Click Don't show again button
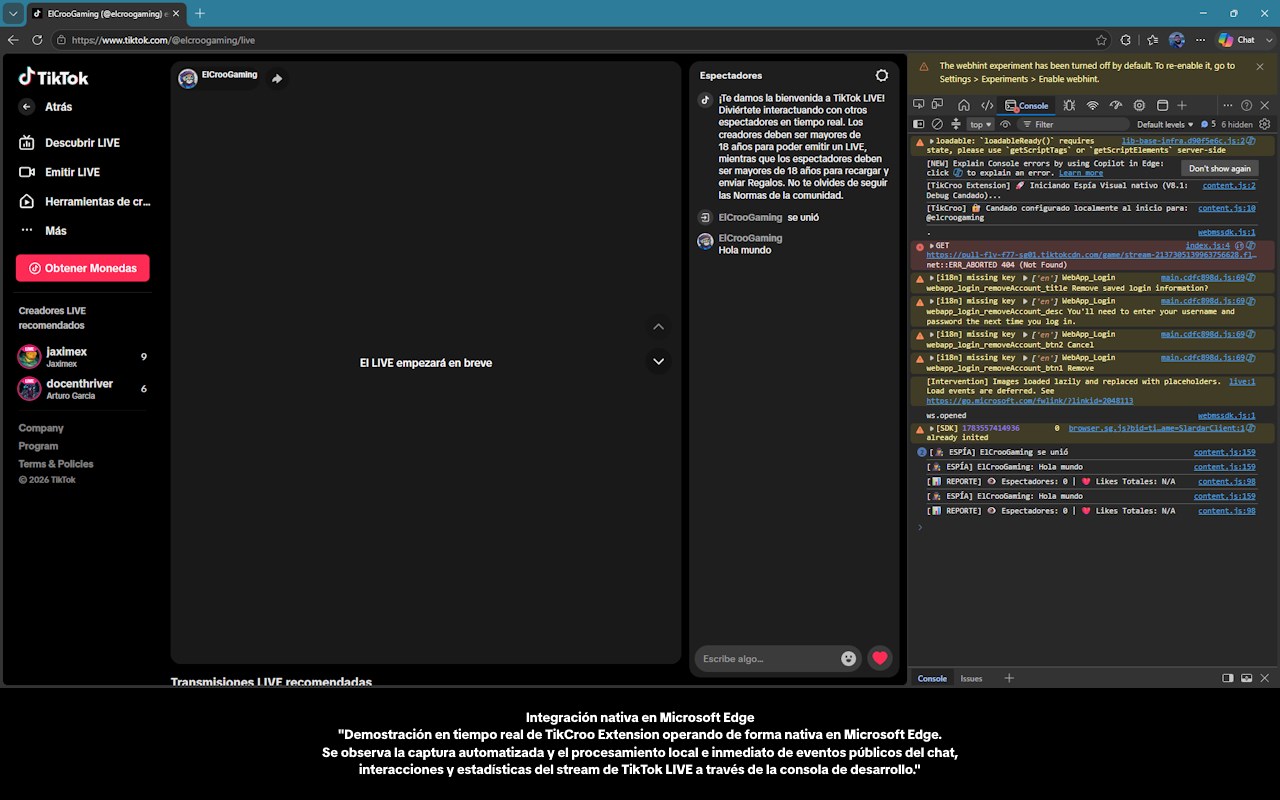1280x800 pixels. pyautogui.click(x=1219, y=168)
